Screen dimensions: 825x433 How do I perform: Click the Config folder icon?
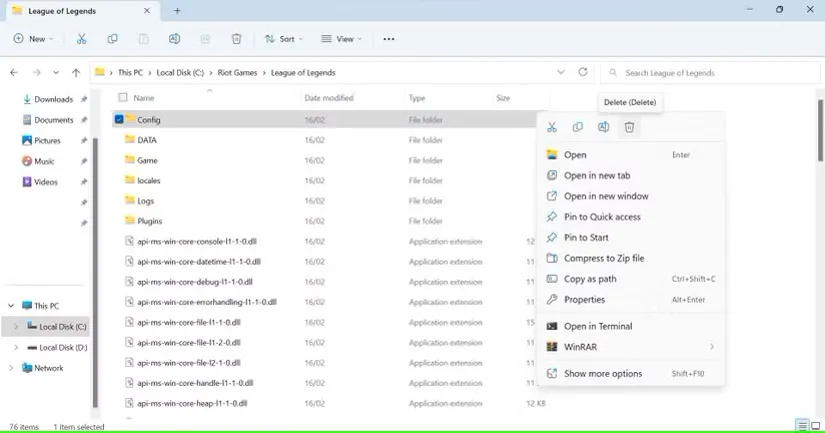(130, 119)
